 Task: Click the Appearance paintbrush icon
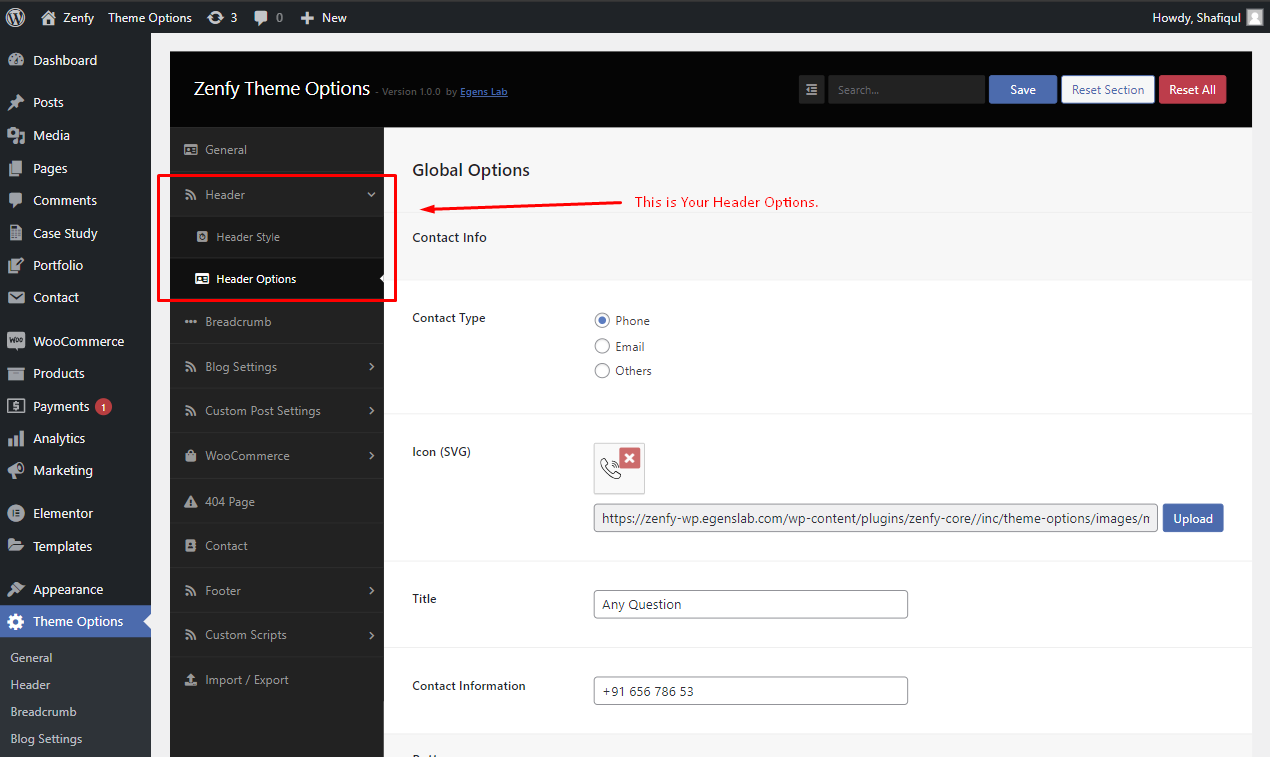click(x=16, y=589)
